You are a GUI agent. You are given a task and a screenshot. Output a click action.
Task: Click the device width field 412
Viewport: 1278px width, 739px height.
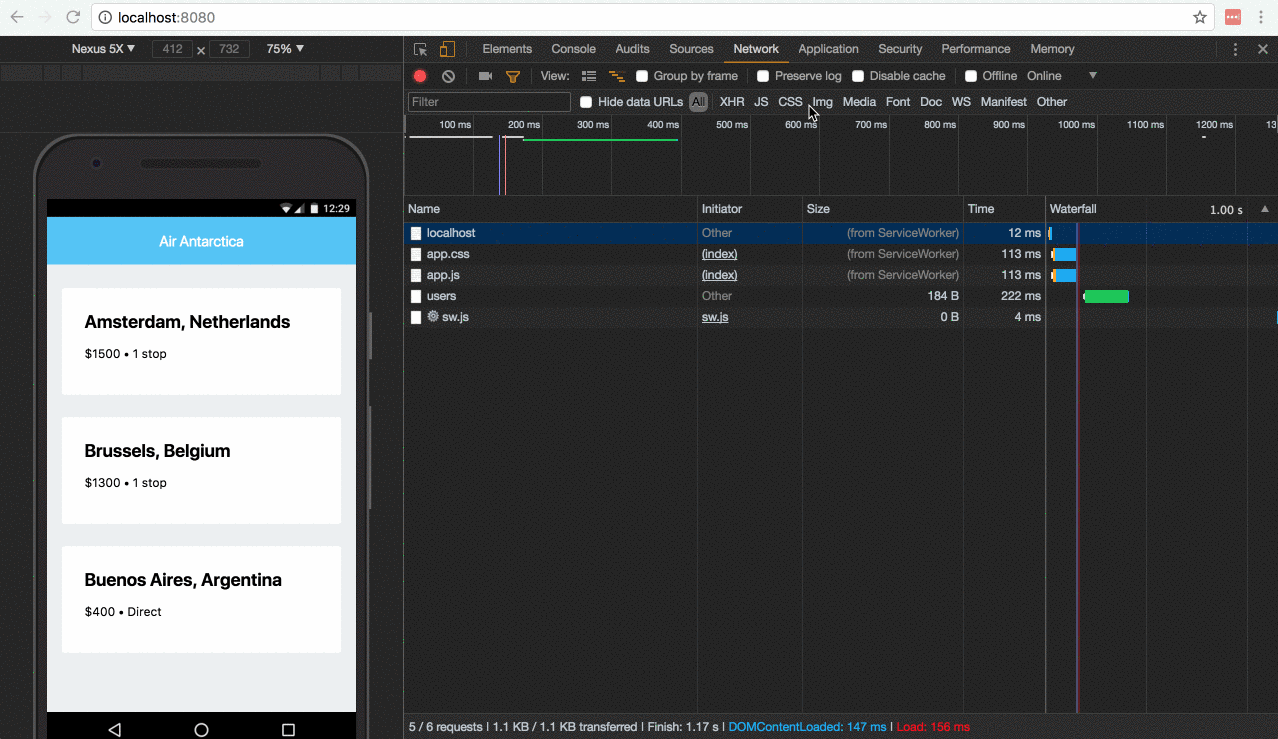172,49
